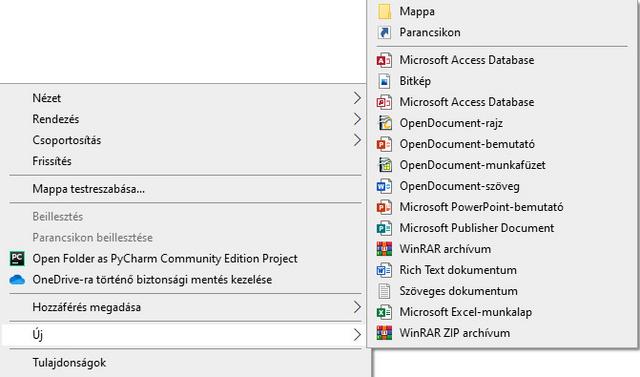Click the WinRAR archívum icon
Image resolution: width=640 pixels, height=377 pixels.
click(x=384, y=249)
